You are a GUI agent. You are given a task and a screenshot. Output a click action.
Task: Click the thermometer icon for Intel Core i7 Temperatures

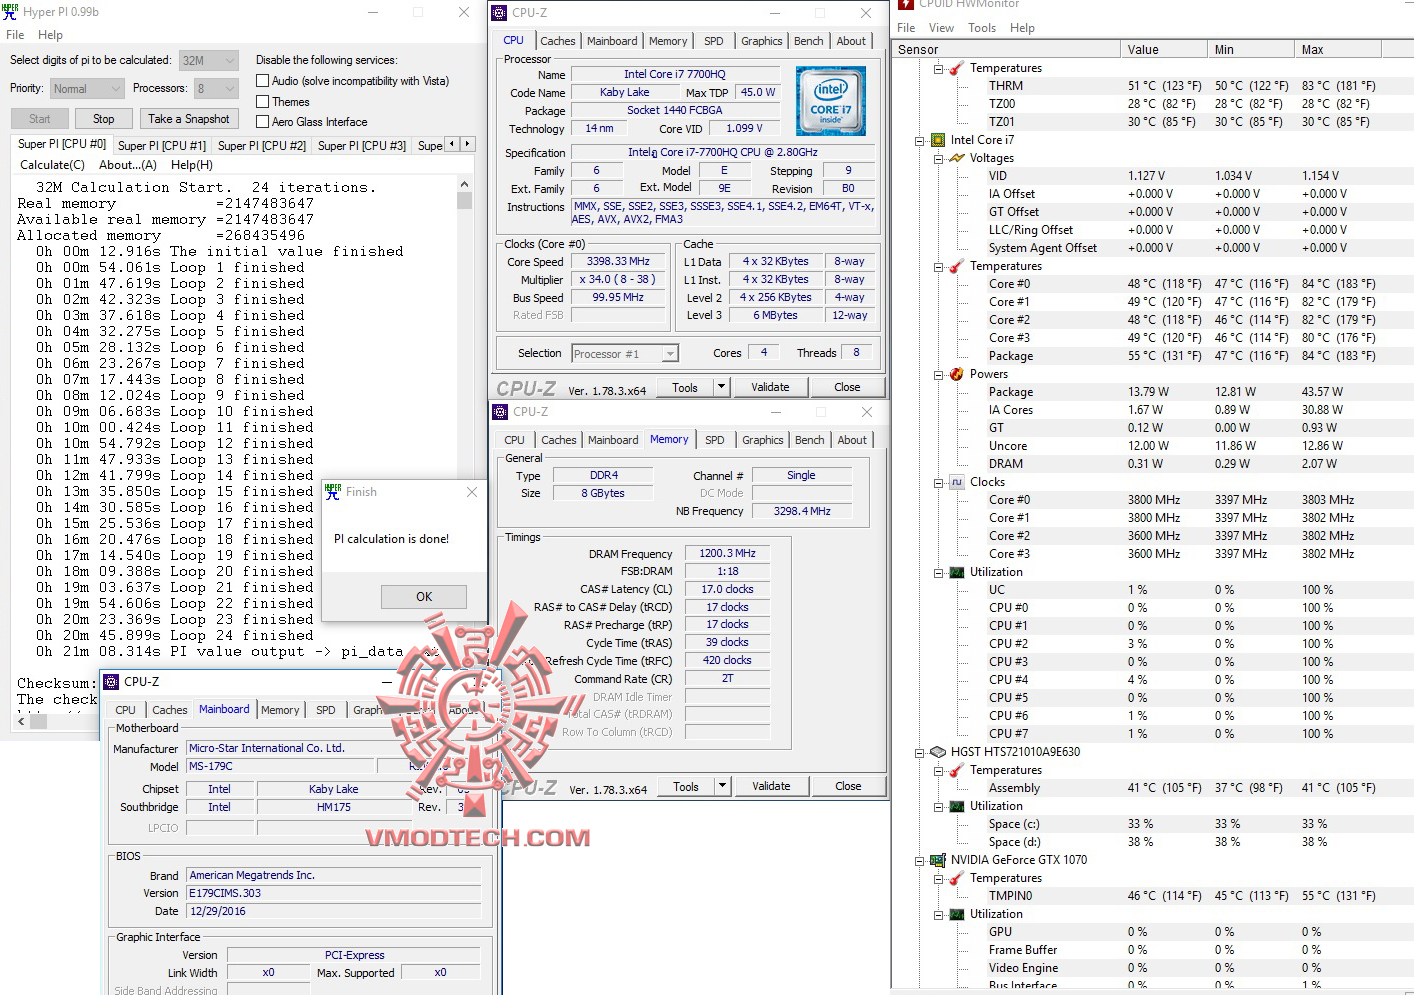coord(957,266)
